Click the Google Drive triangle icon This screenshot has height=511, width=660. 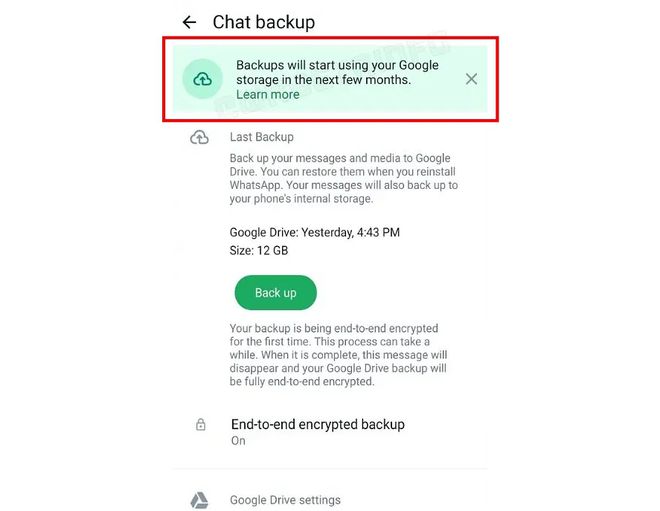click(199, 500)
